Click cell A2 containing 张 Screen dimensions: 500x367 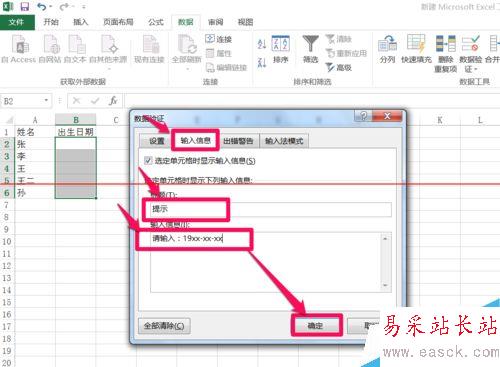[35, 144]
